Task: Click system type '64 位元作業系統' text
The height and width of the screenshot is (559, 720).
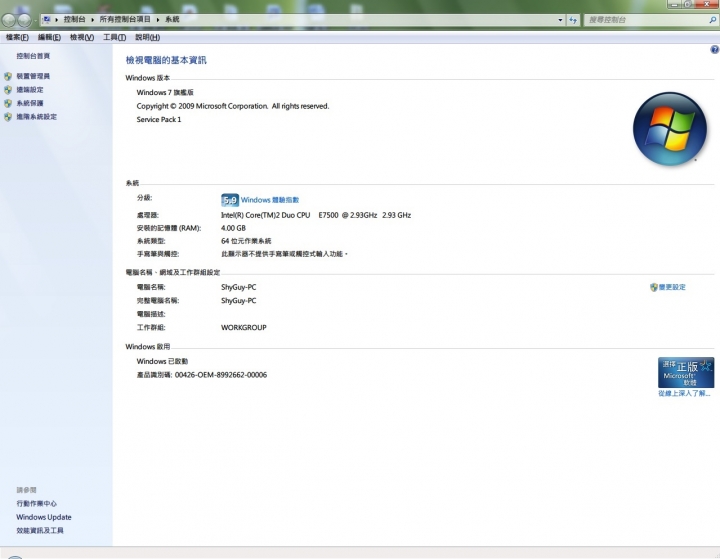Action: [x=246, y=241]
